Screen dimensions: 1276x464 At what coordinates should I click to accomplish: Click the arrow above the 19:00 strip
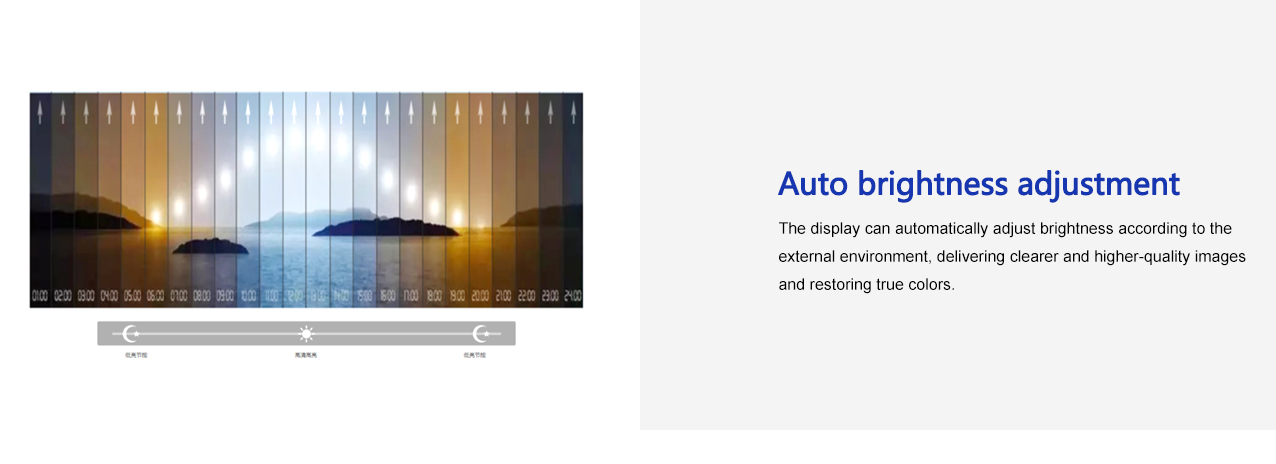(456, 110)
